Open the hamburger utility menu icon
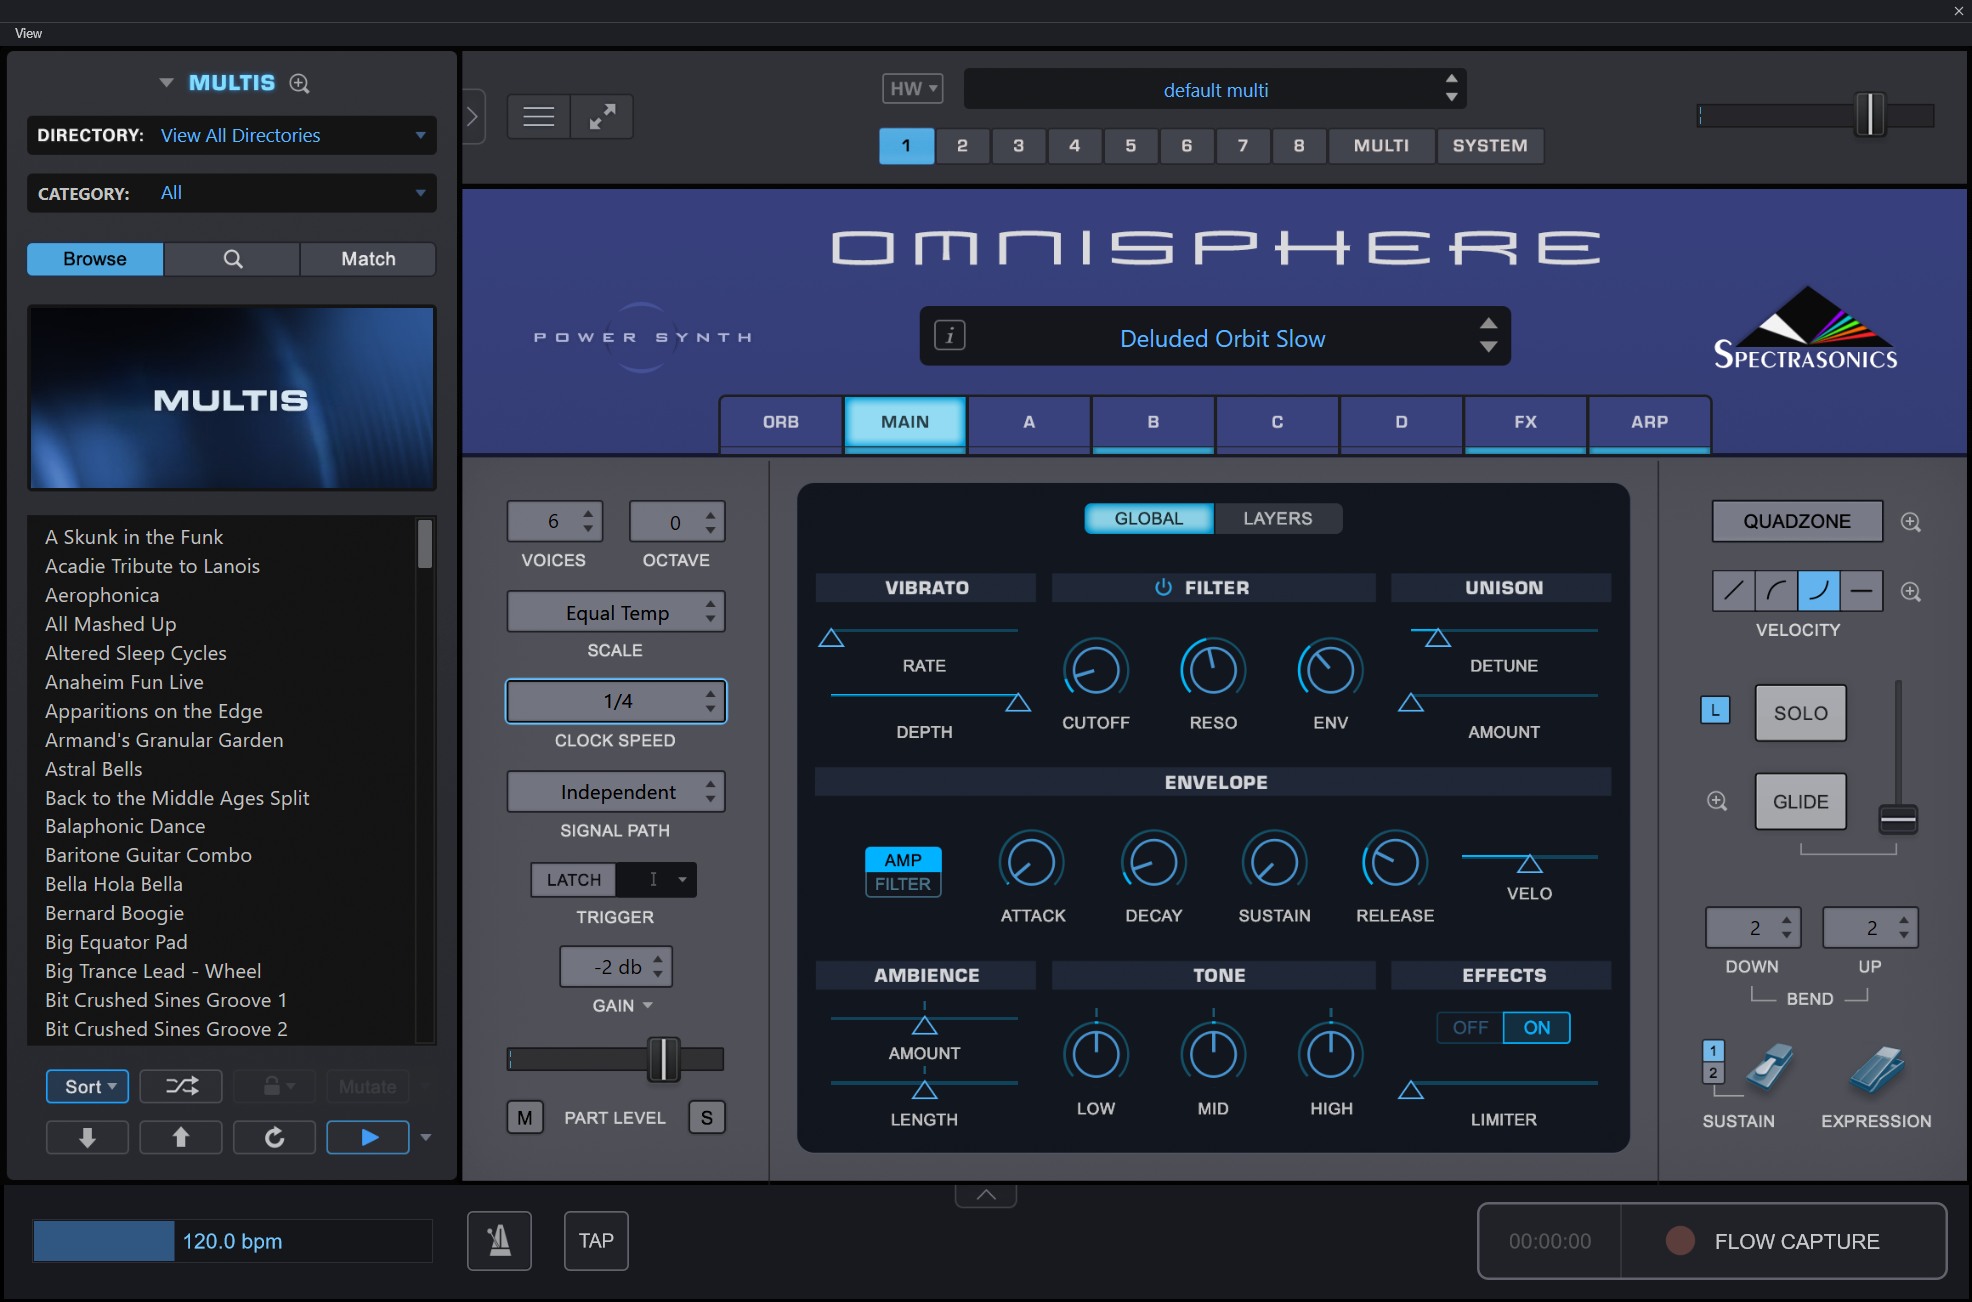The width and height of the screenshot is (1972, 1302). [538, 117]
